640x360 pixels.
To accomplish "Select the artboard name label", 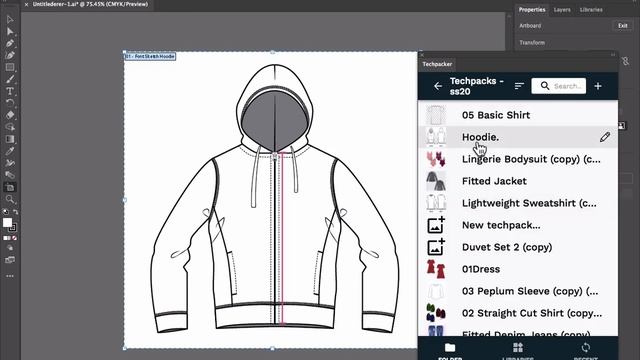I will 150,56.
